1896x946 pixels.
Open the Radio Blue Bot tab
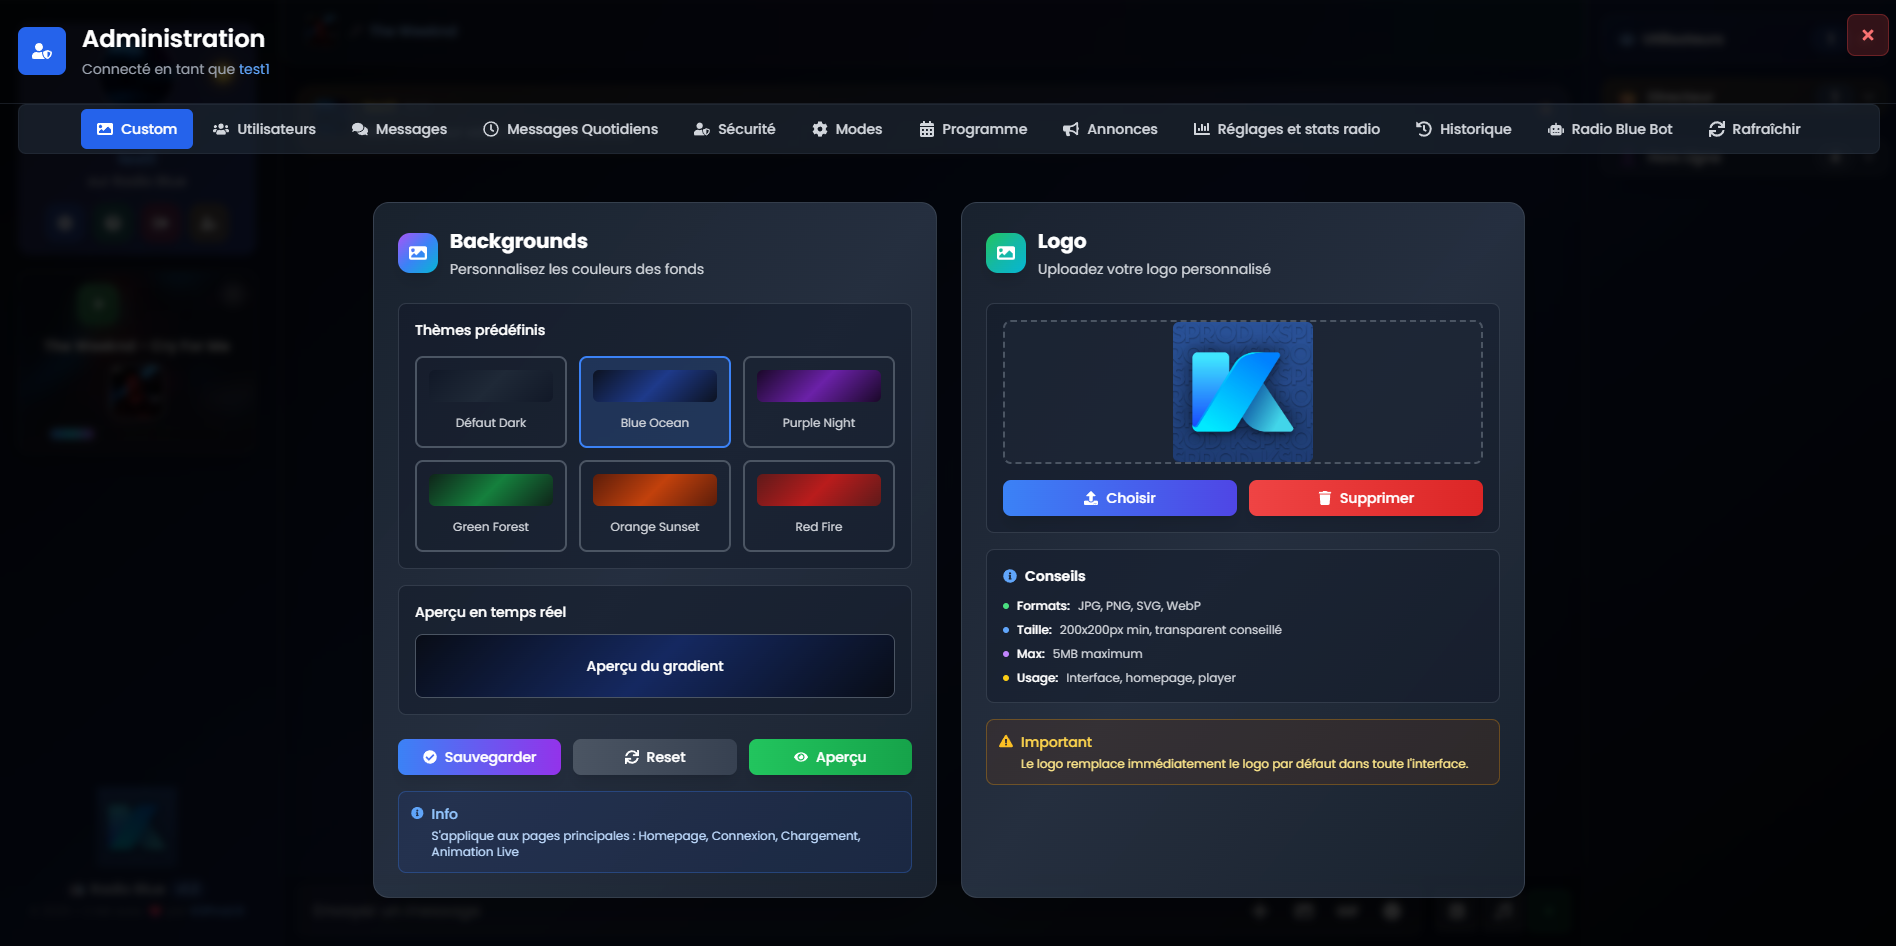tap(1610, 129)
